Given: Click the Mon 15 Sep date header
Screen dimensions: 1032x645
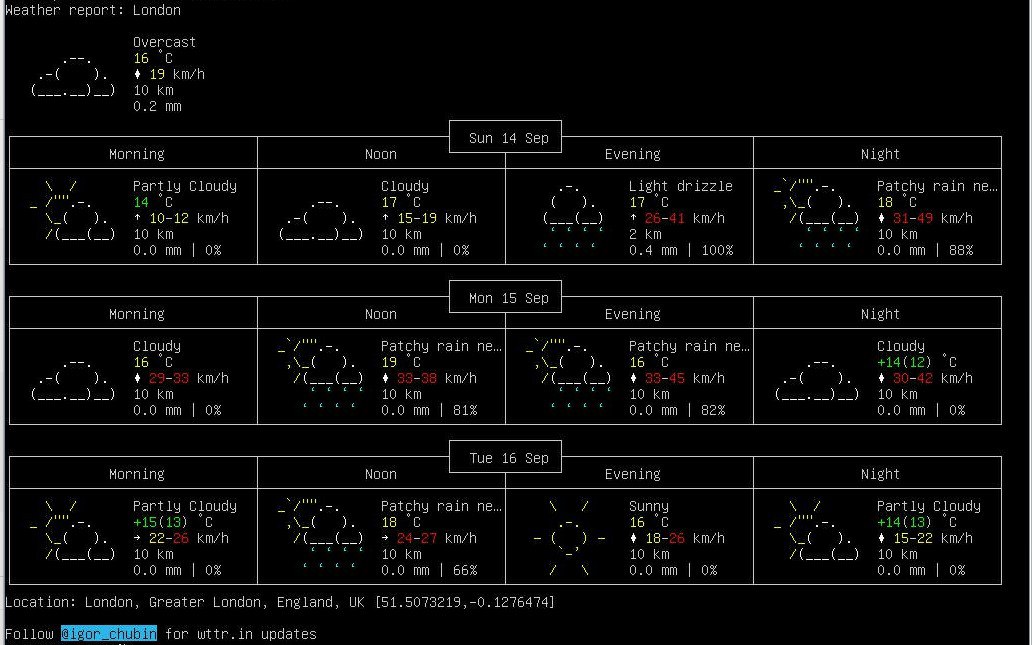Looking at the screenshot, I should click(x=508, y=298).
